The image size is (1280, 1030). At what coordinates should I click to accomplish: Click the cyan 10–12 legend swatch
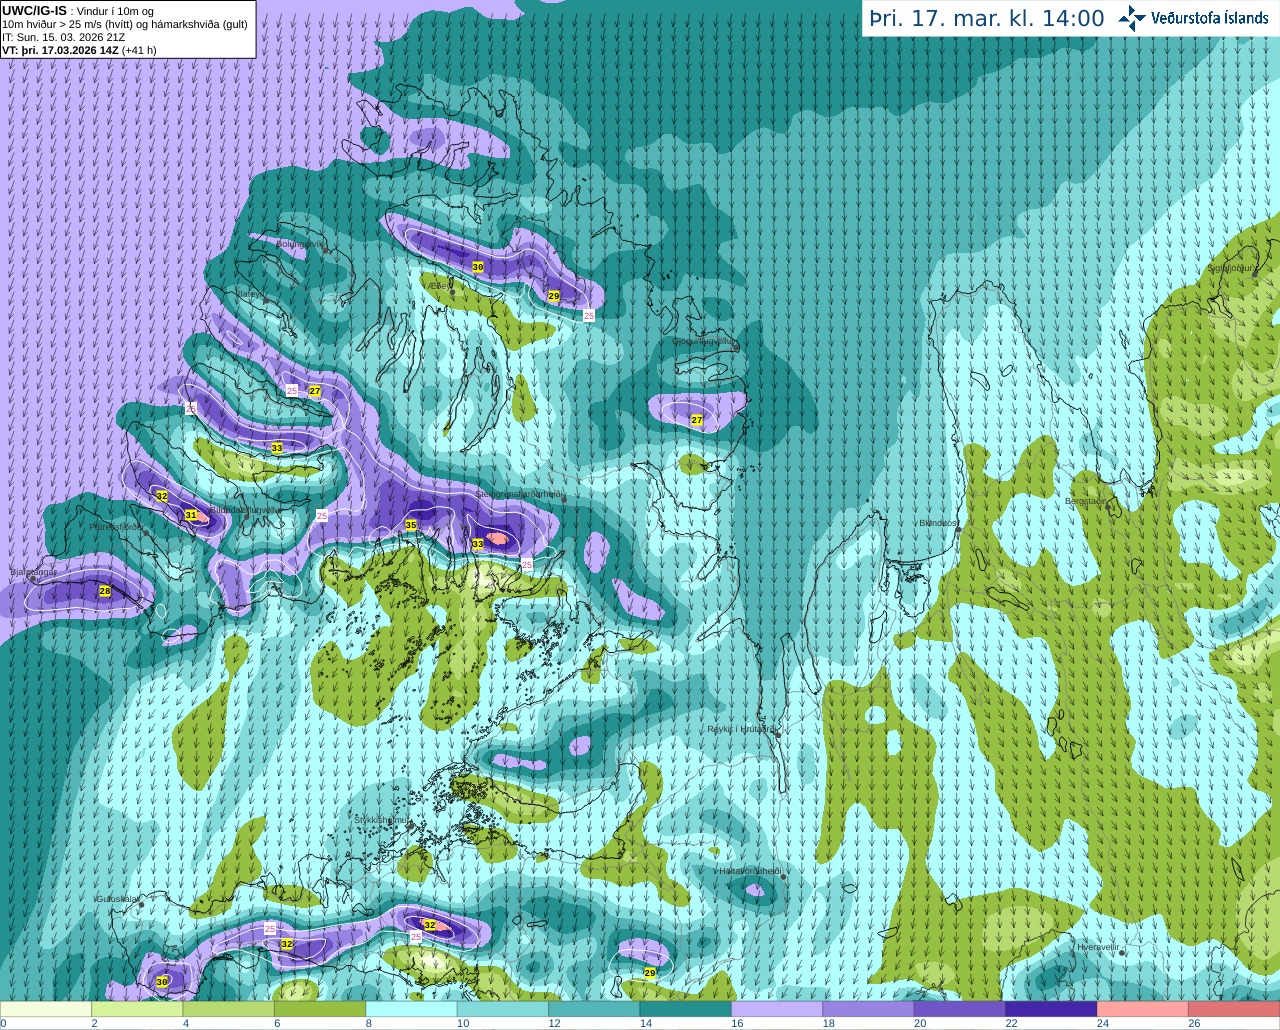(503, 1009)
